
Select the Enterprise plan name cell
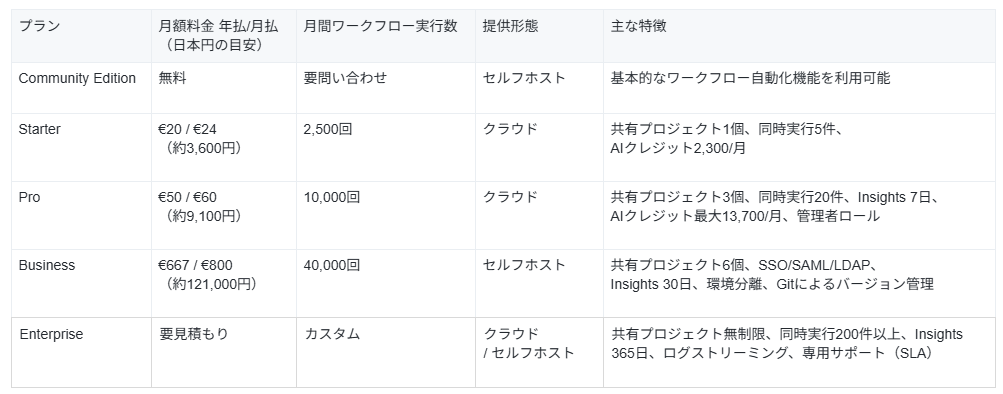coord(81,352)
